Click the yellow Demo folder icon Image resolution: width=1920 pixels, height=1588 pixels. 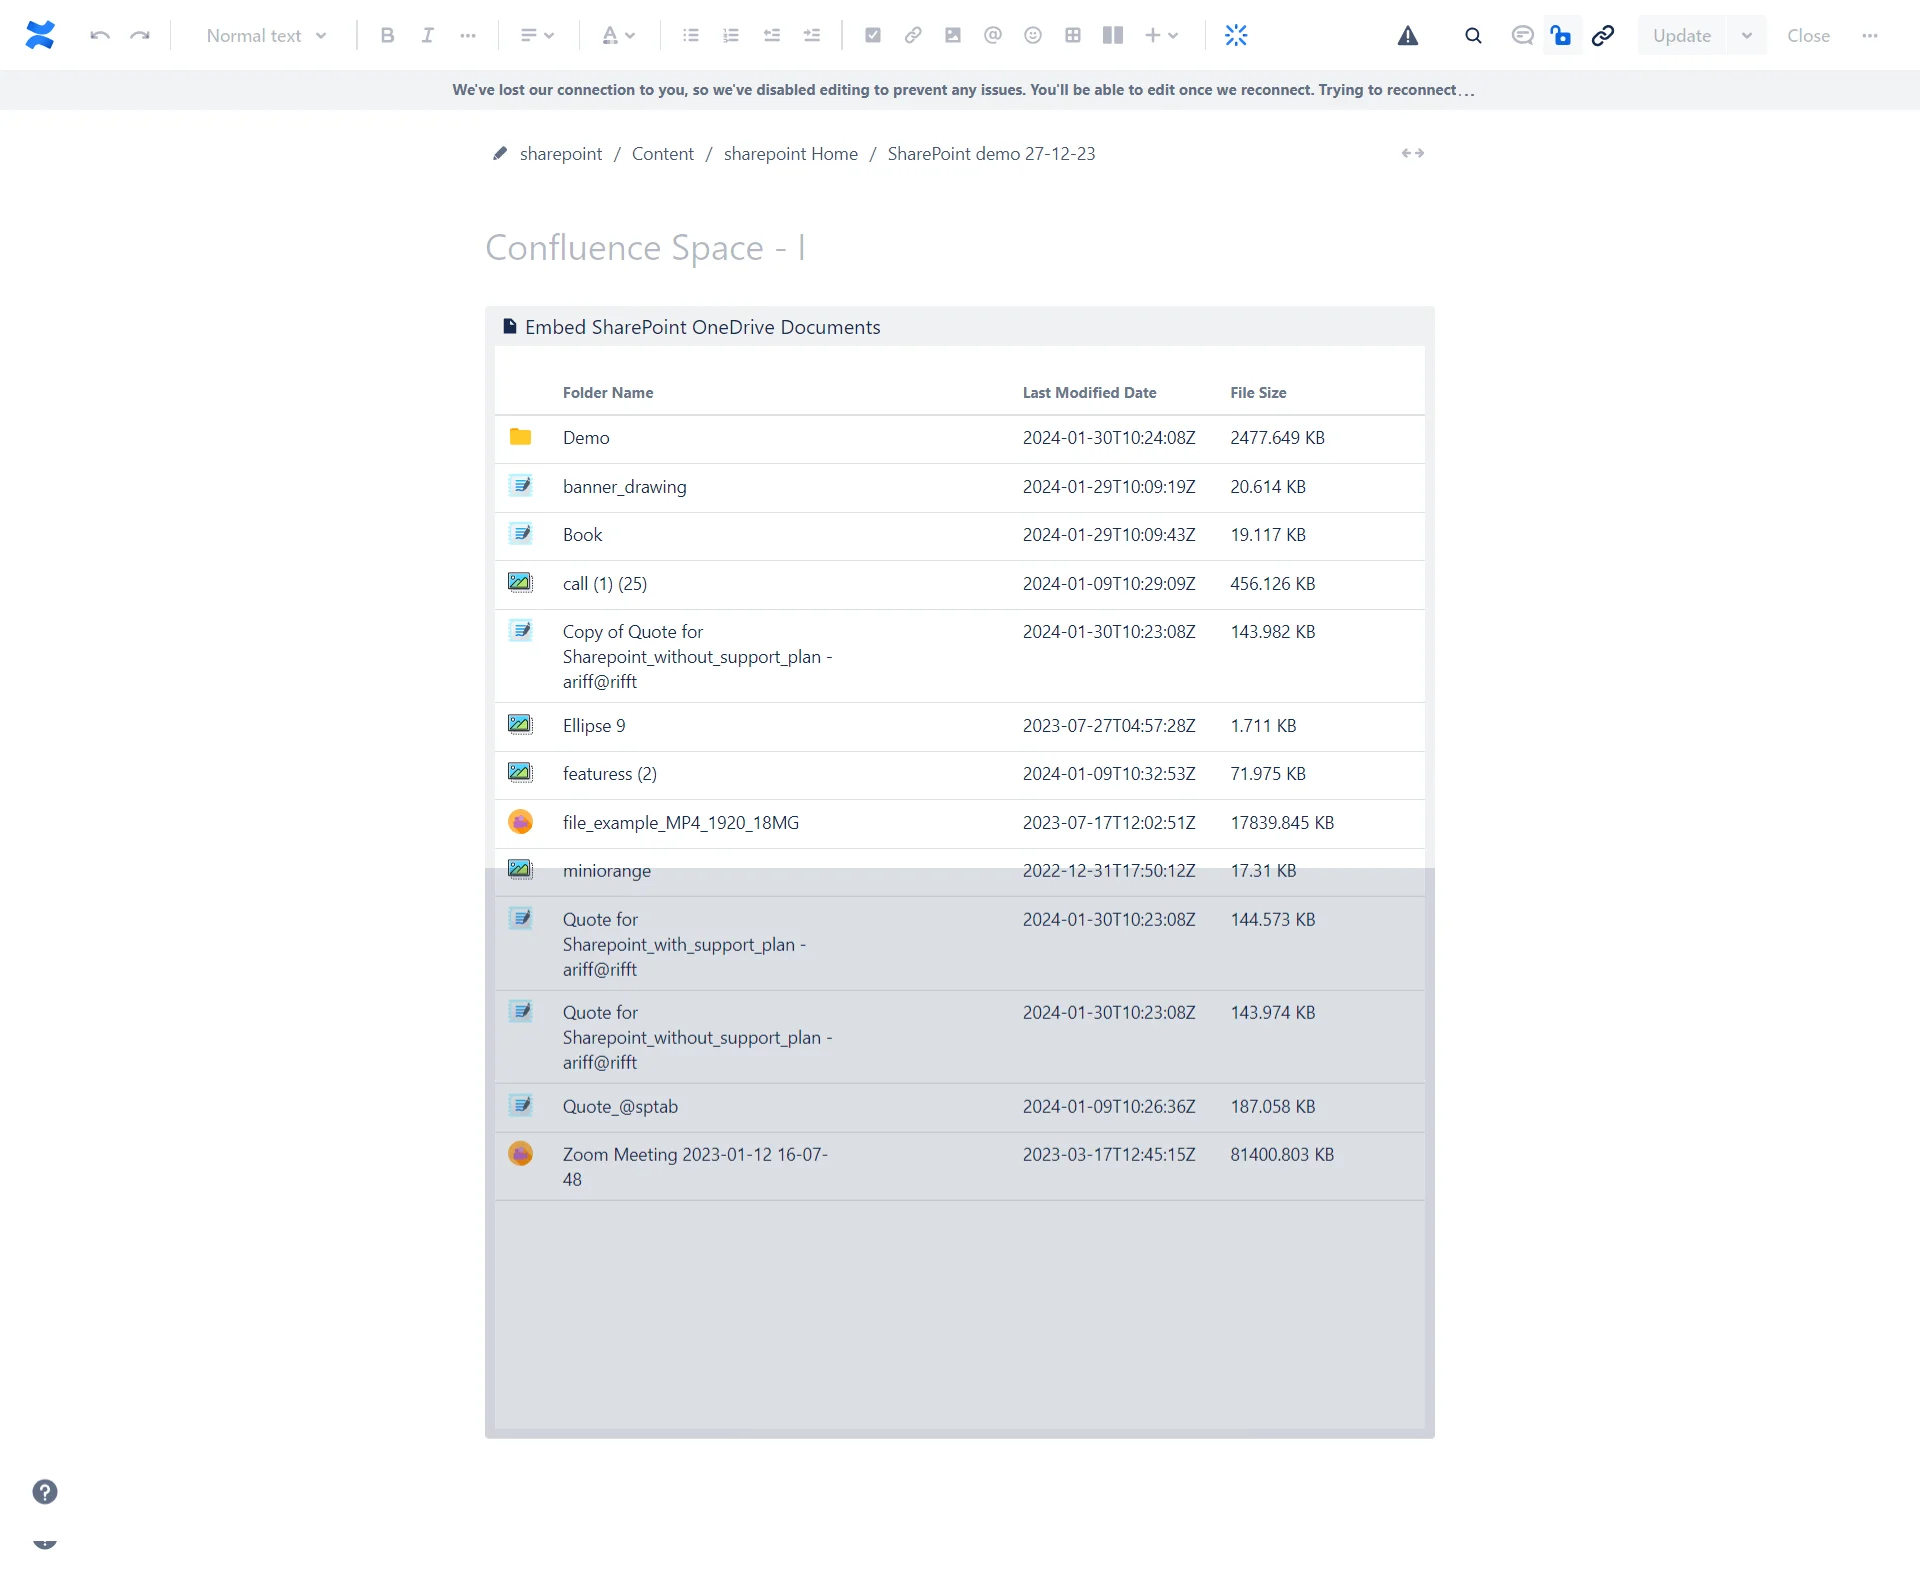520,437
